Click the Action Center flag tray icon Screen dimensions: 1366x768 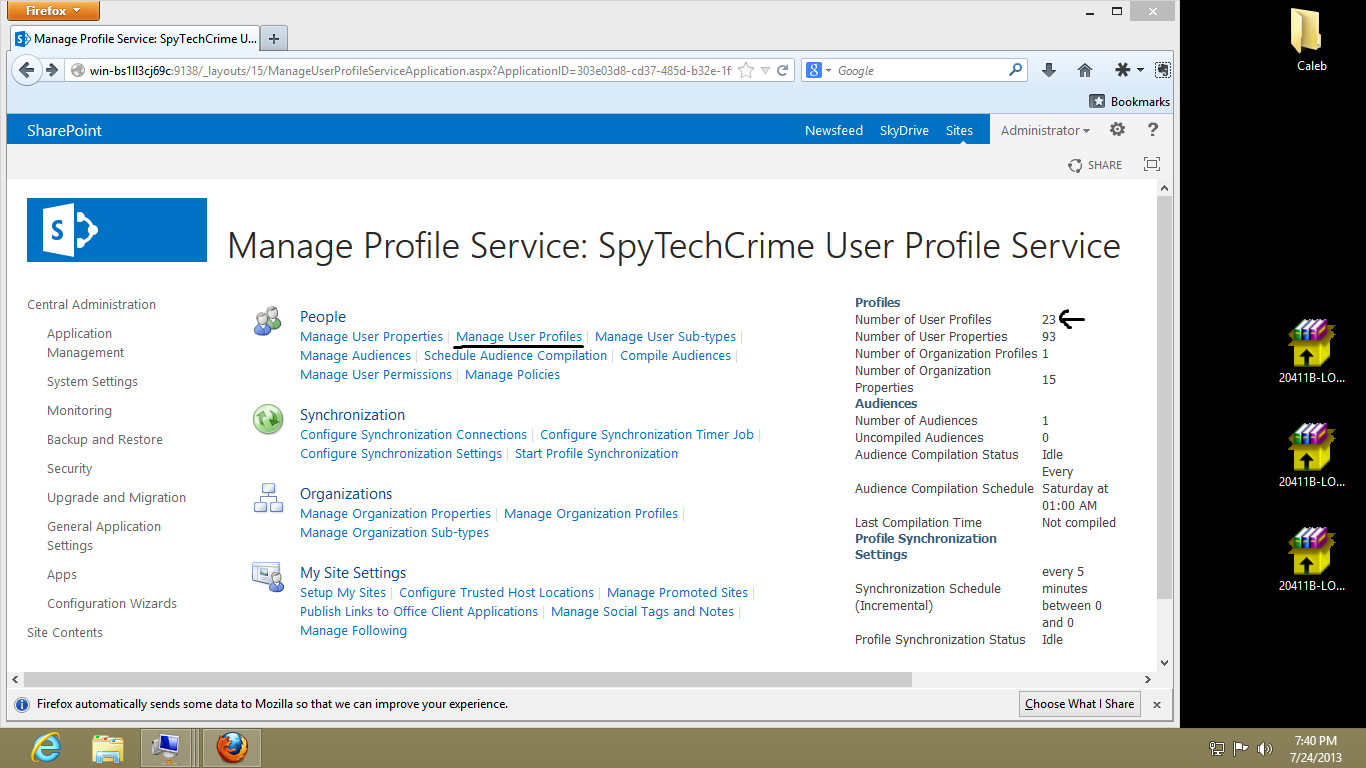[1241, 748]
